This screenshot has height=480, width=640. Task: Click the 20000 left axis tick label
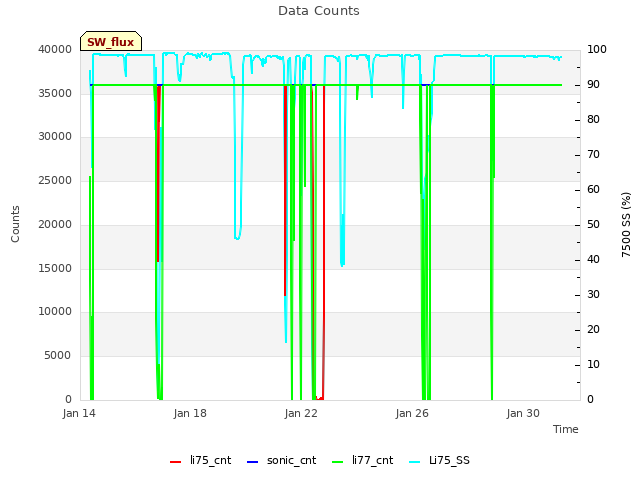pyautogui.click(x=55, y=224)
